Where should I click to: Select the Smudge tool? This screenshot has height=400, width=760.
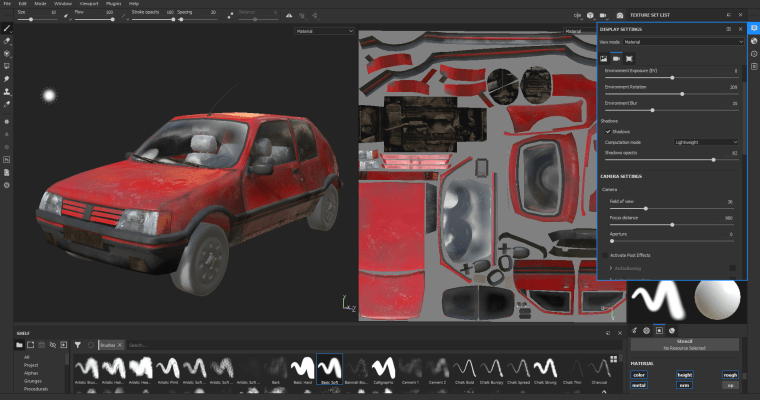coord(7,78)
